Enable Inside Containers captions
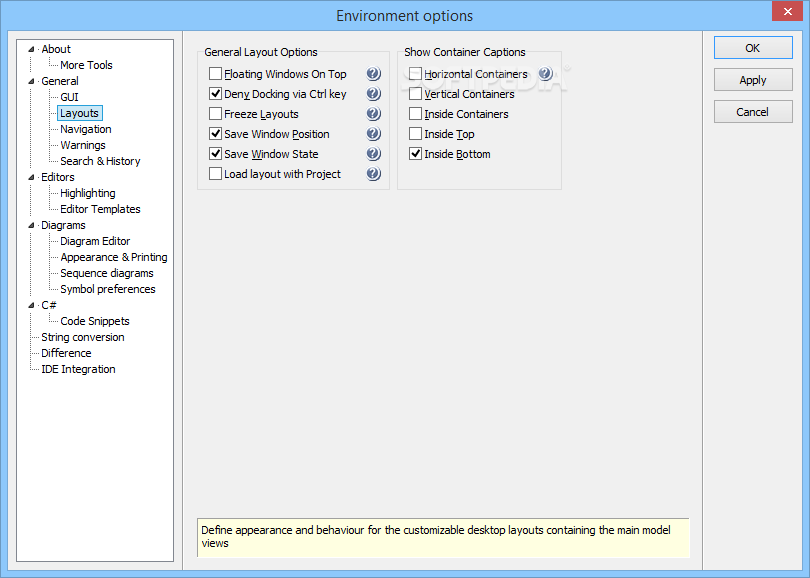Viewport: 810px width, 578px height. [x=415, y=114]
